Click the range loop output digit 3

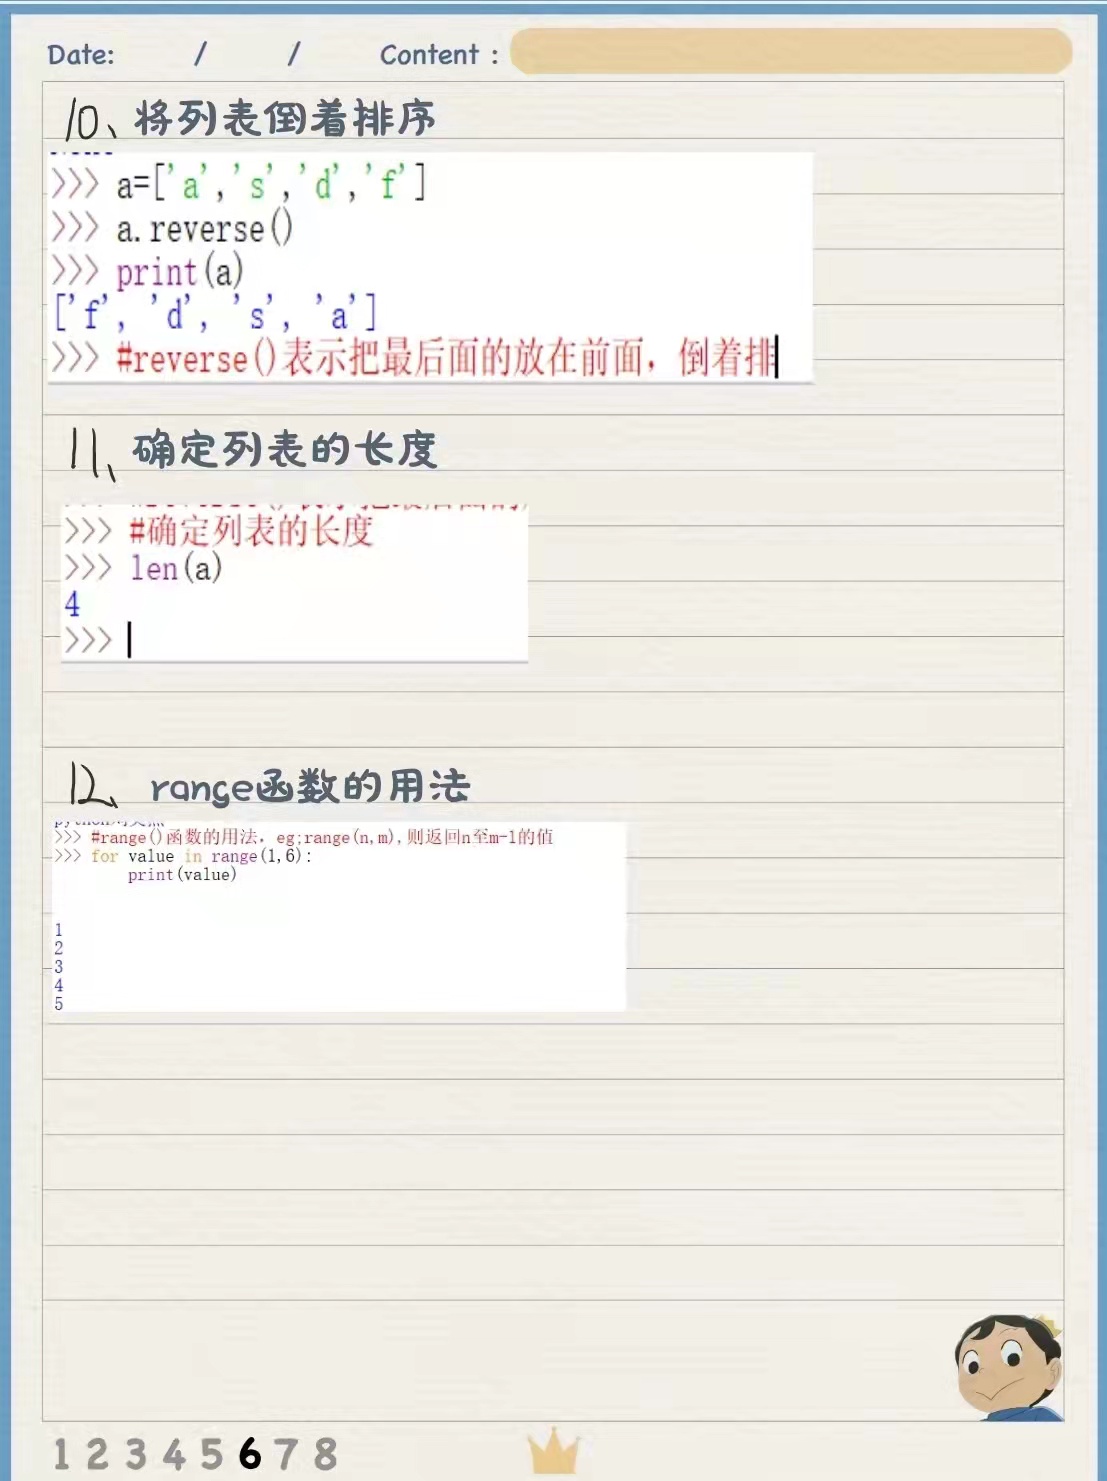(x=58, y=967)
